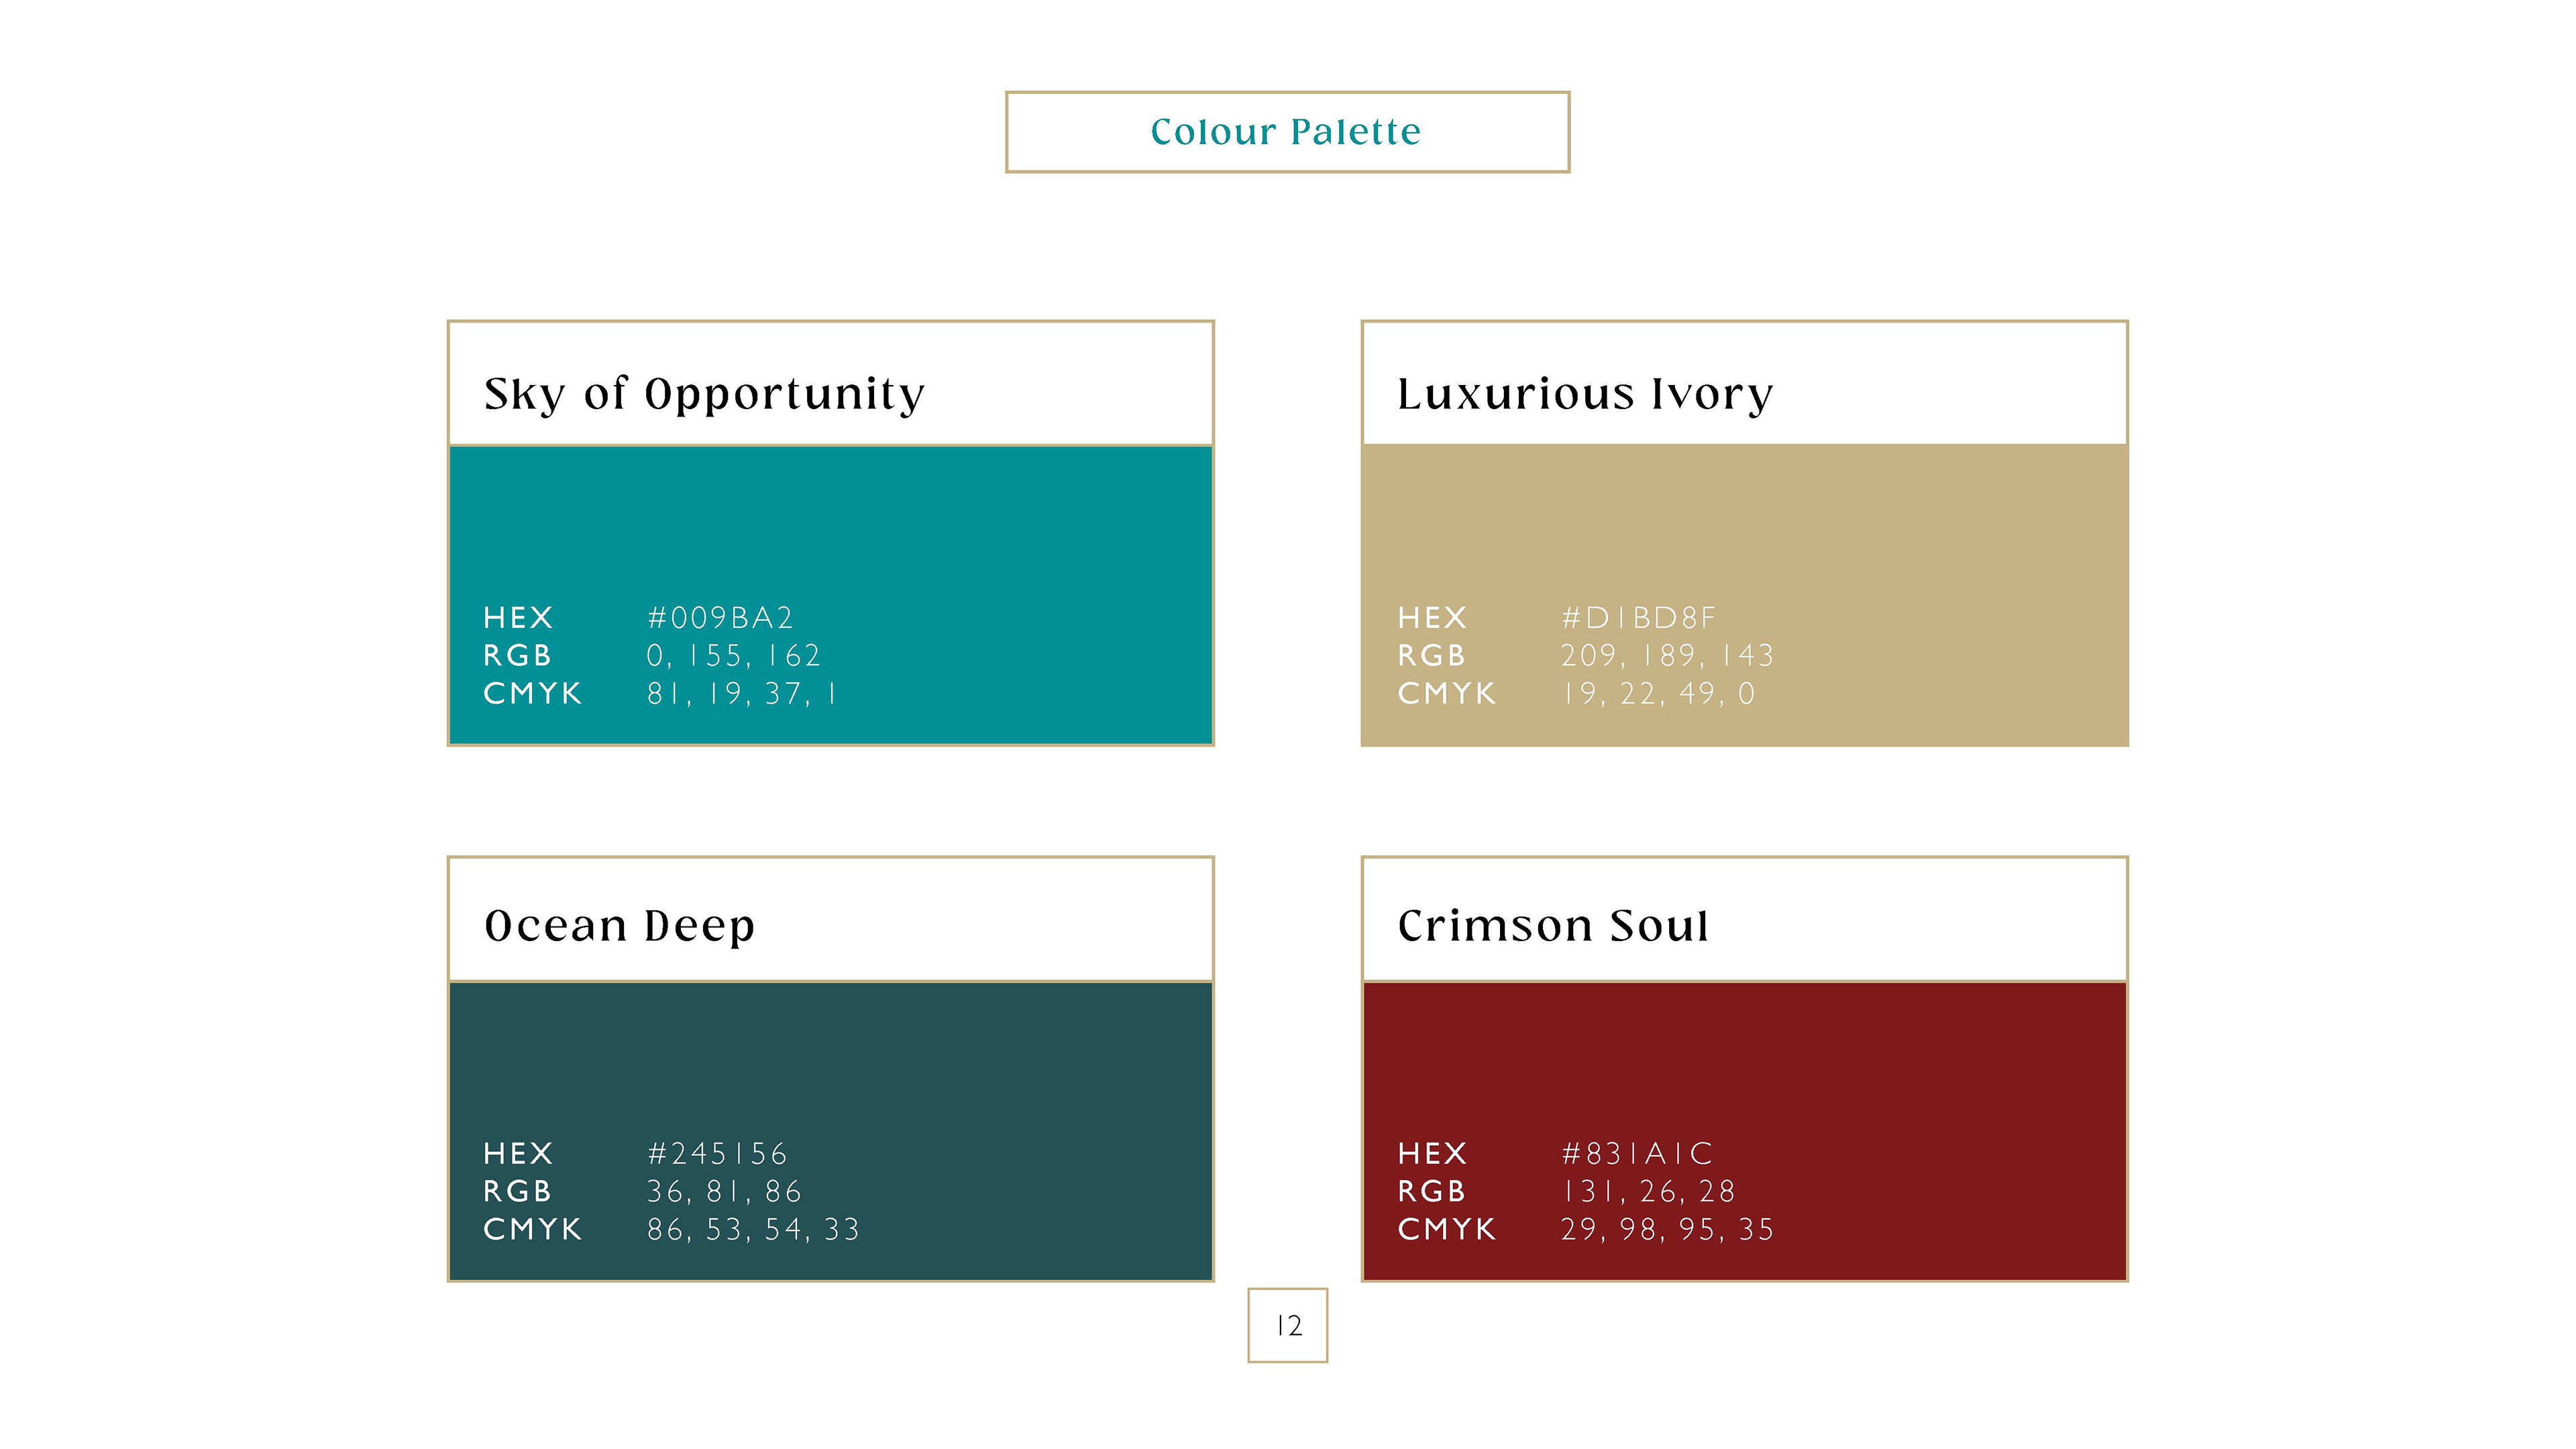Screen dimensions: 2576x1449
Task: Select the Sky of Opportunity teal swatch
Action: point(830,595)
